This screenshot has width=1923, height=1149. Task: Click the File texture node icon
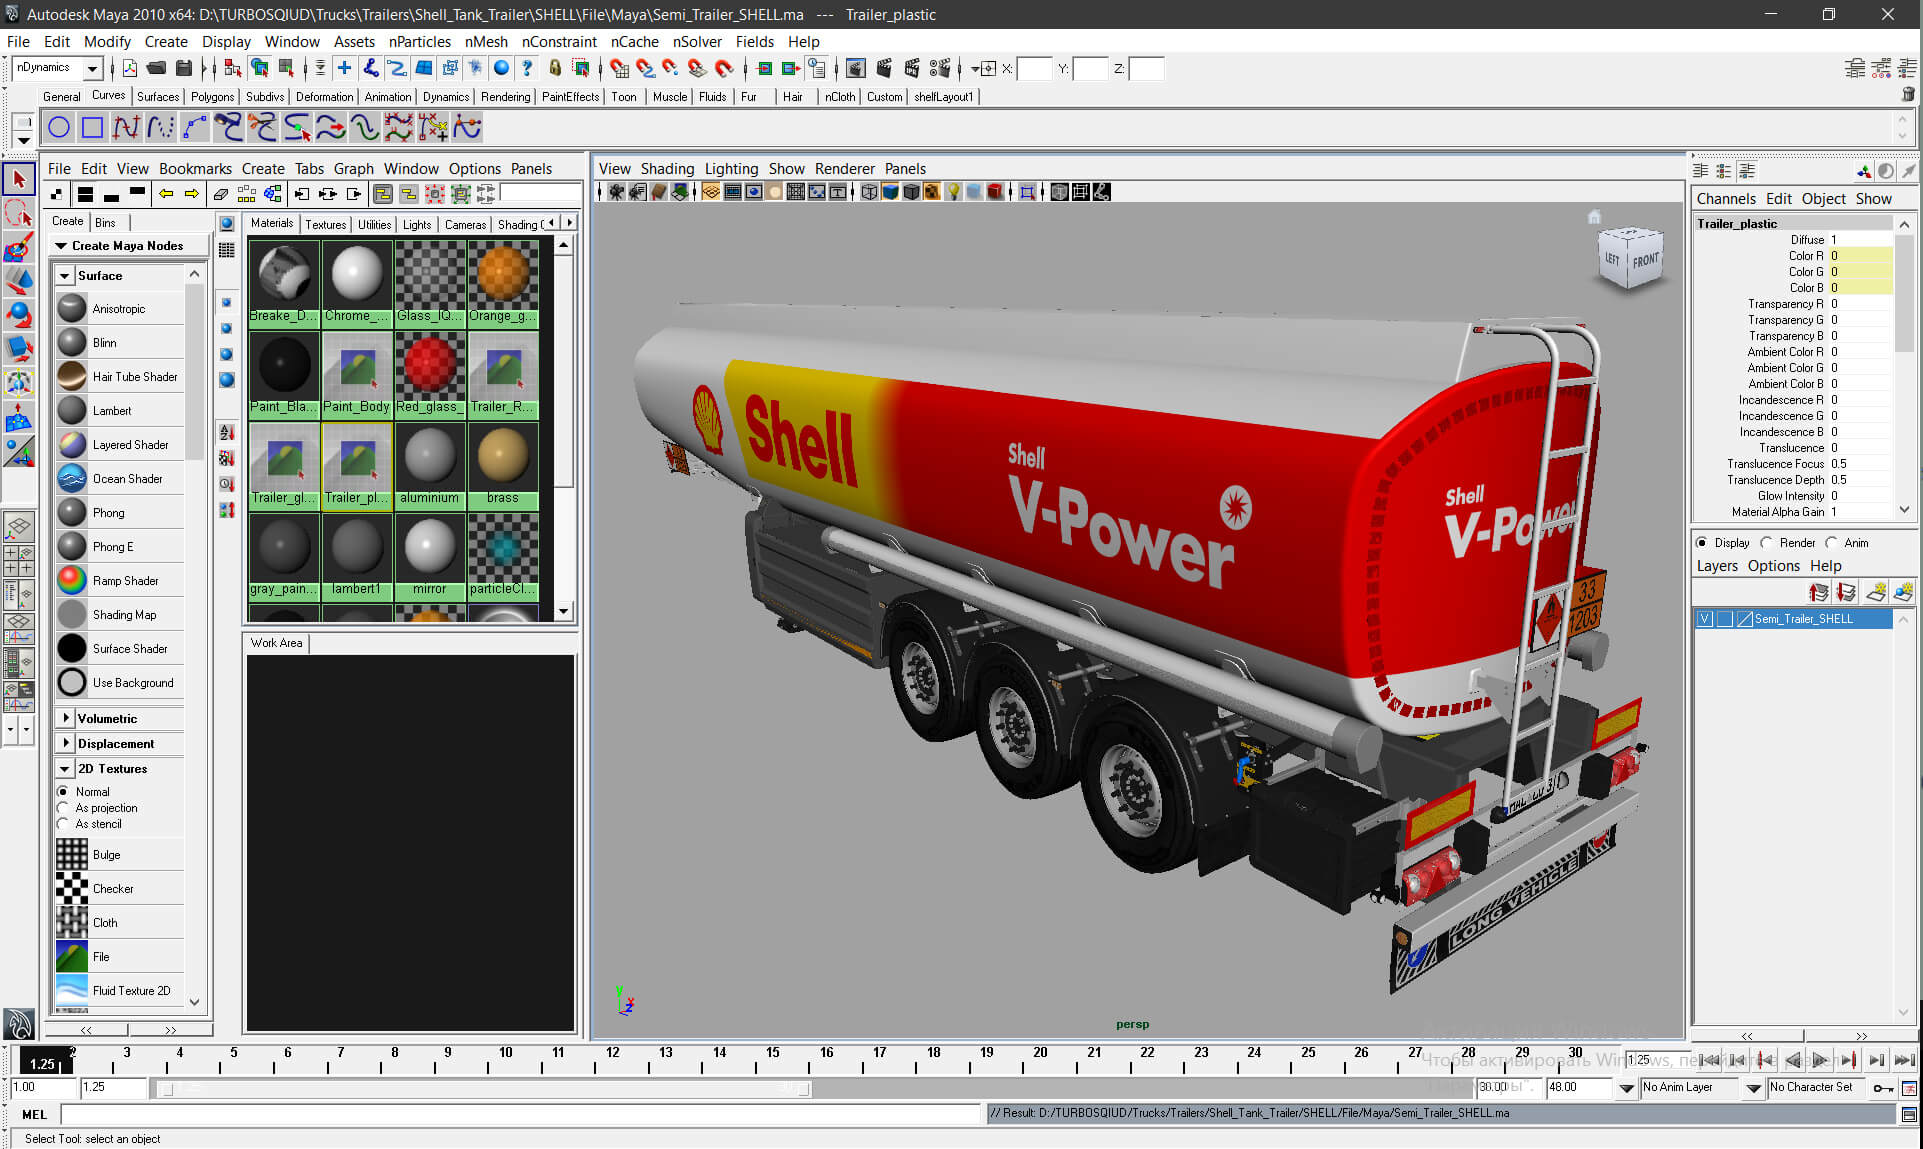(72, 956)
